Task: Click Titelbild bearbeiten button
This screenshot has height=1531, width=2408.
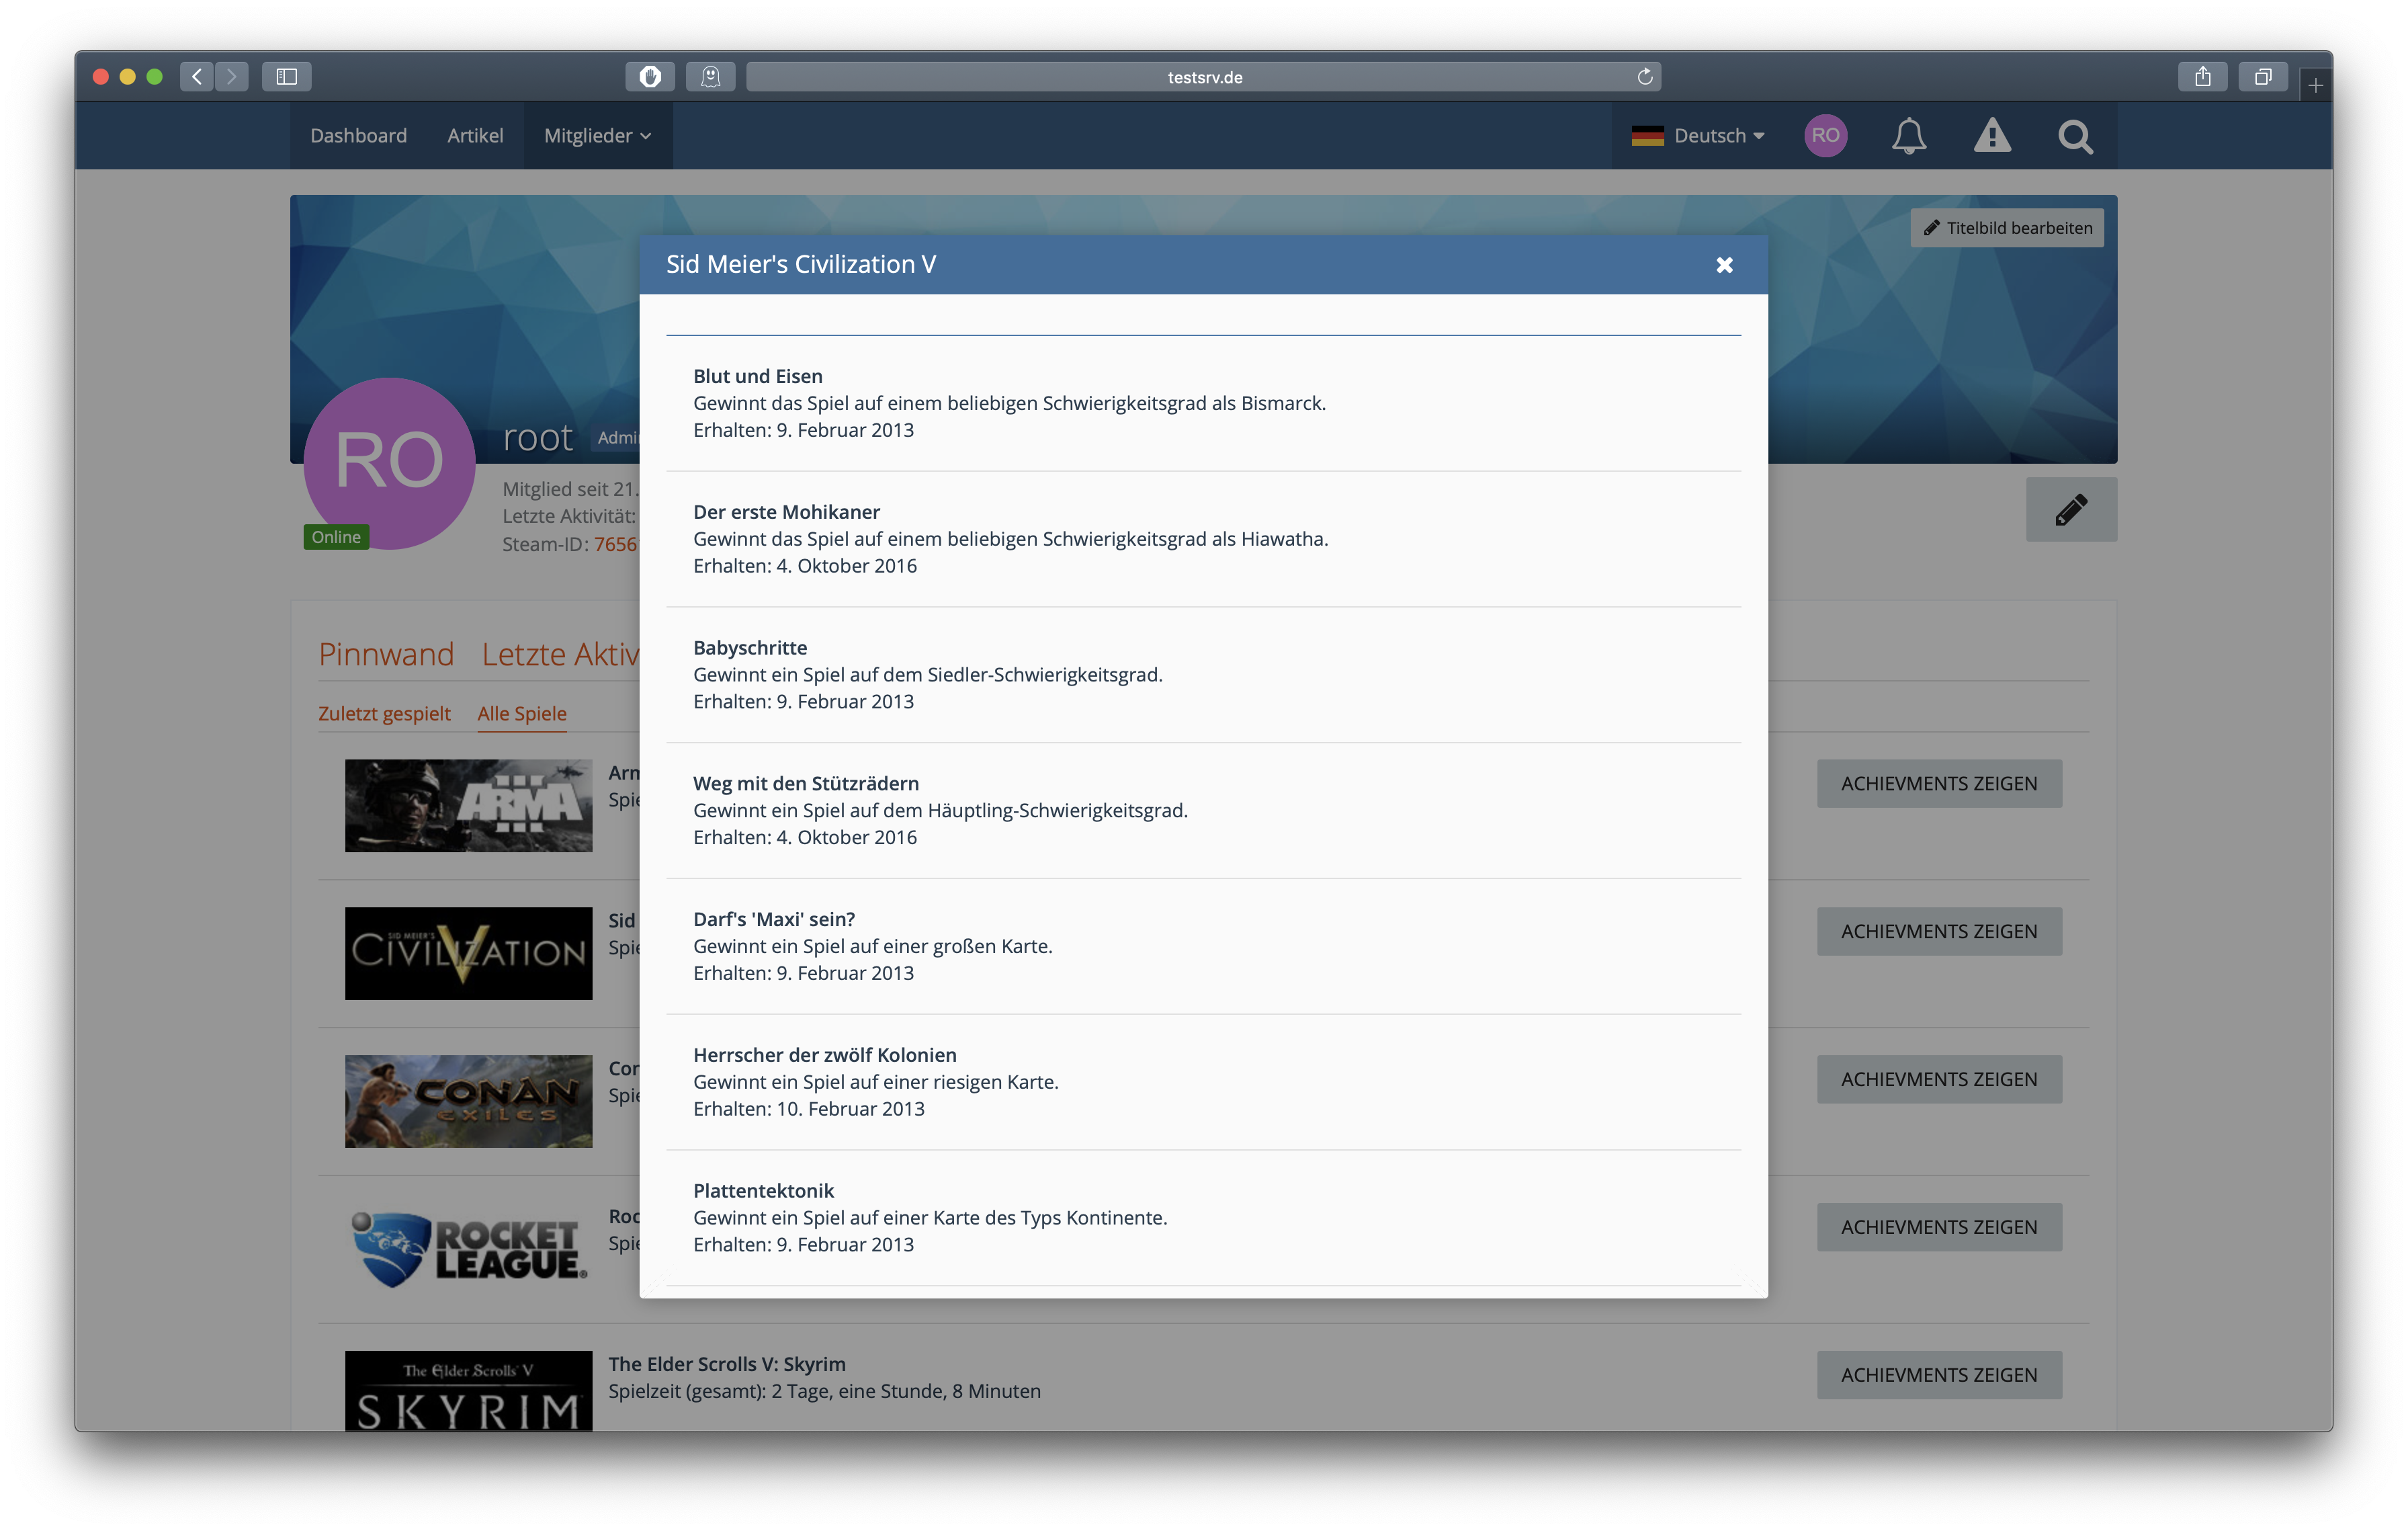Action: coord(2007,228)
